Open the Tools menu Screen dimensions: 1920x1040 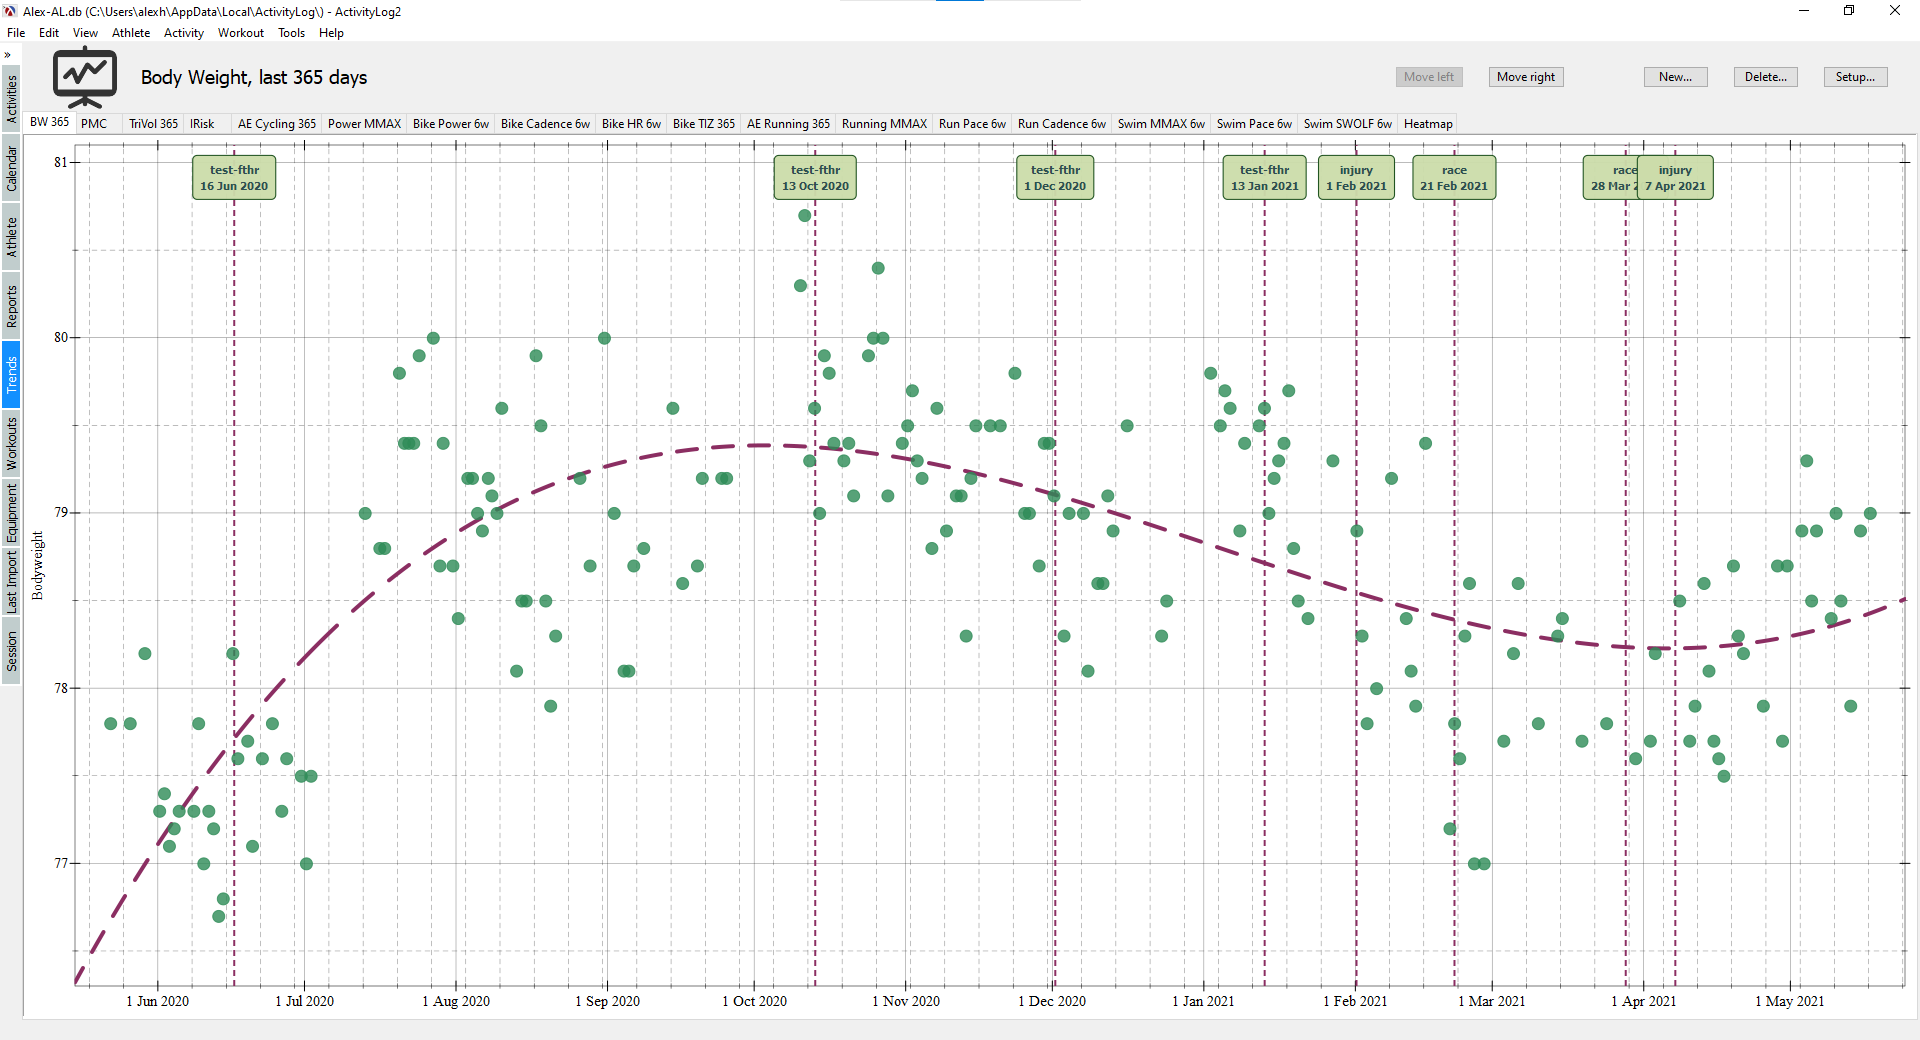pos(291,33)
